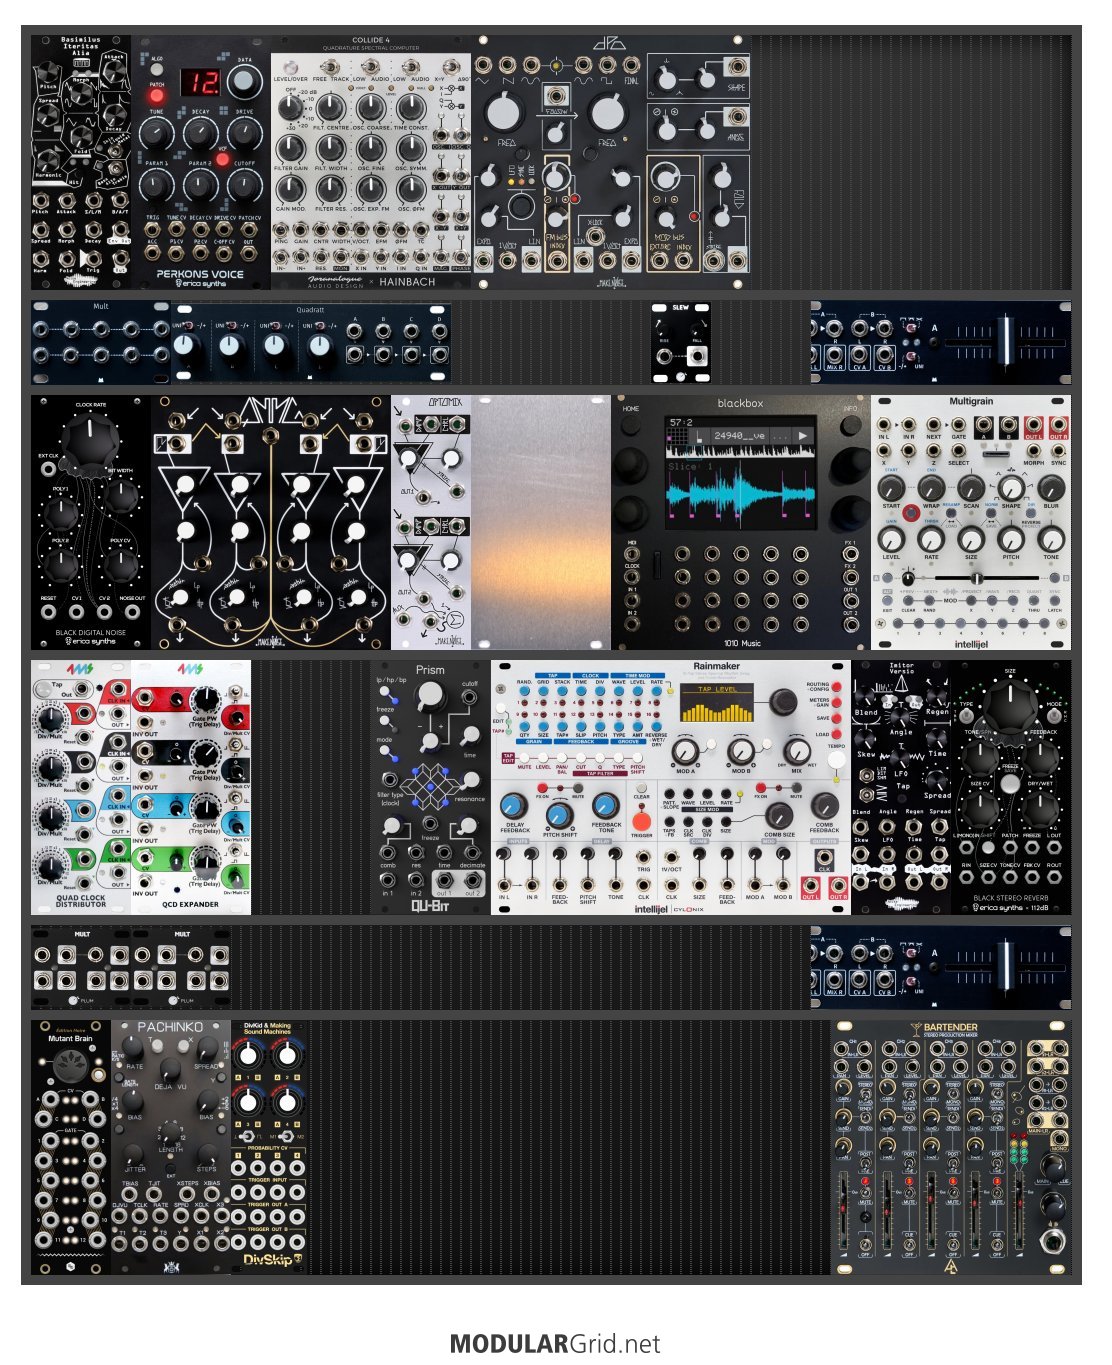
Task: Click the SHAPE jack on the DPO module
Action: tap(737, 68)
